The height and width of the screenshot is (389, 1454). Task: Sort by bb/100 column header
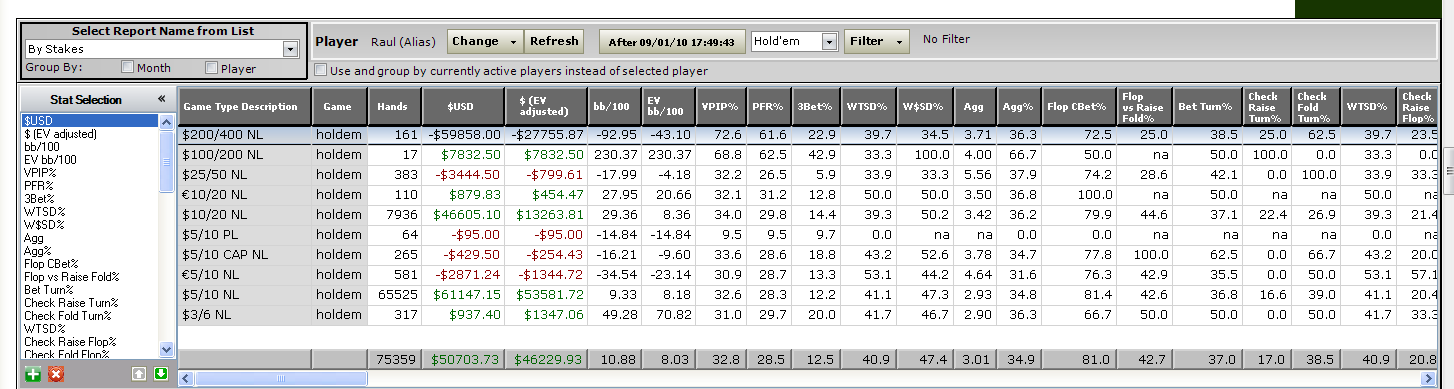[612, 106]
